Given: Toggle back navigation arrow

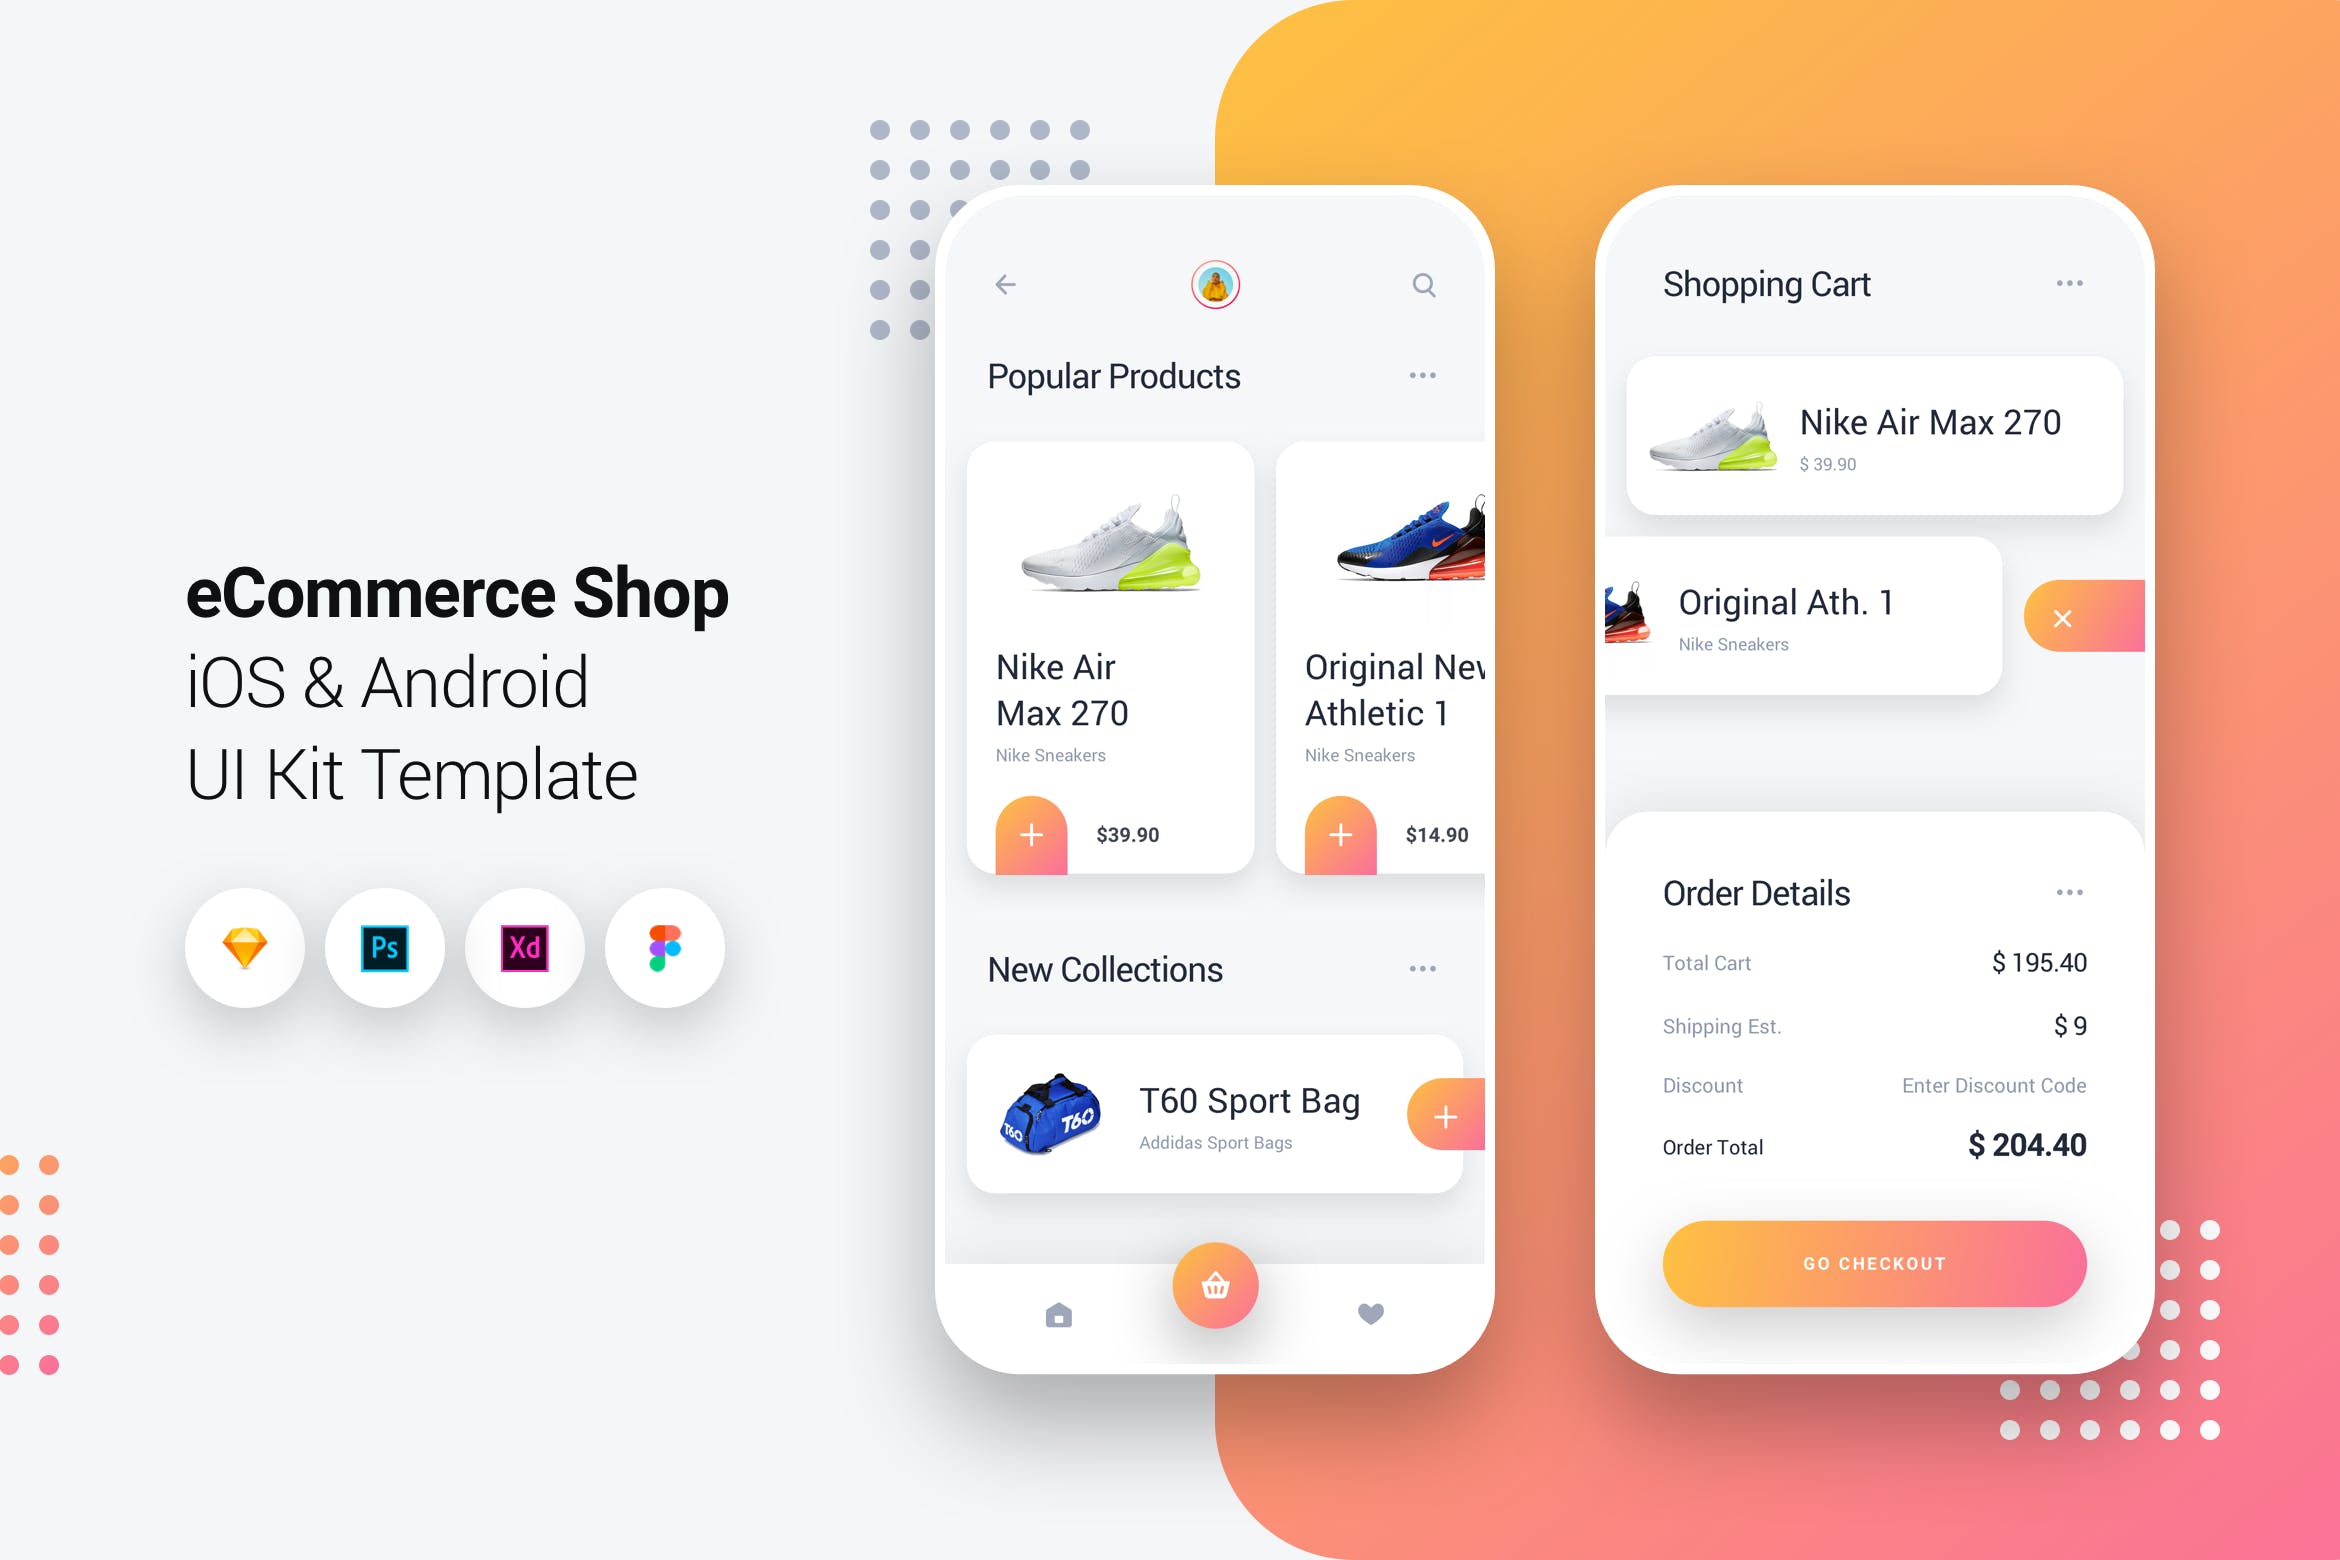Looking at the screenshot, I should (1005, 286).
